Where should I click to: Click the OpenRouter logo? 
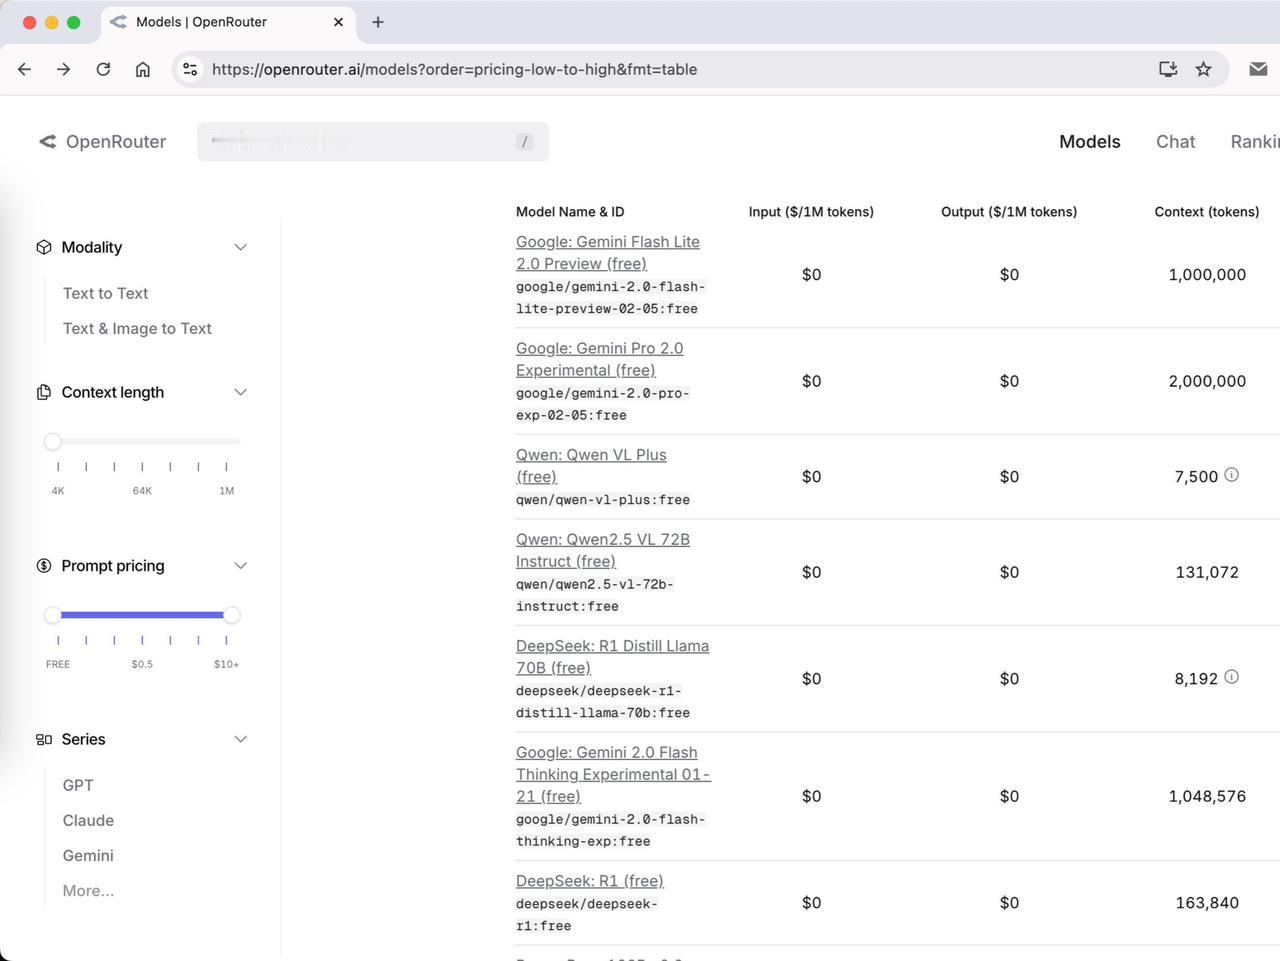[x=102, y=141]
